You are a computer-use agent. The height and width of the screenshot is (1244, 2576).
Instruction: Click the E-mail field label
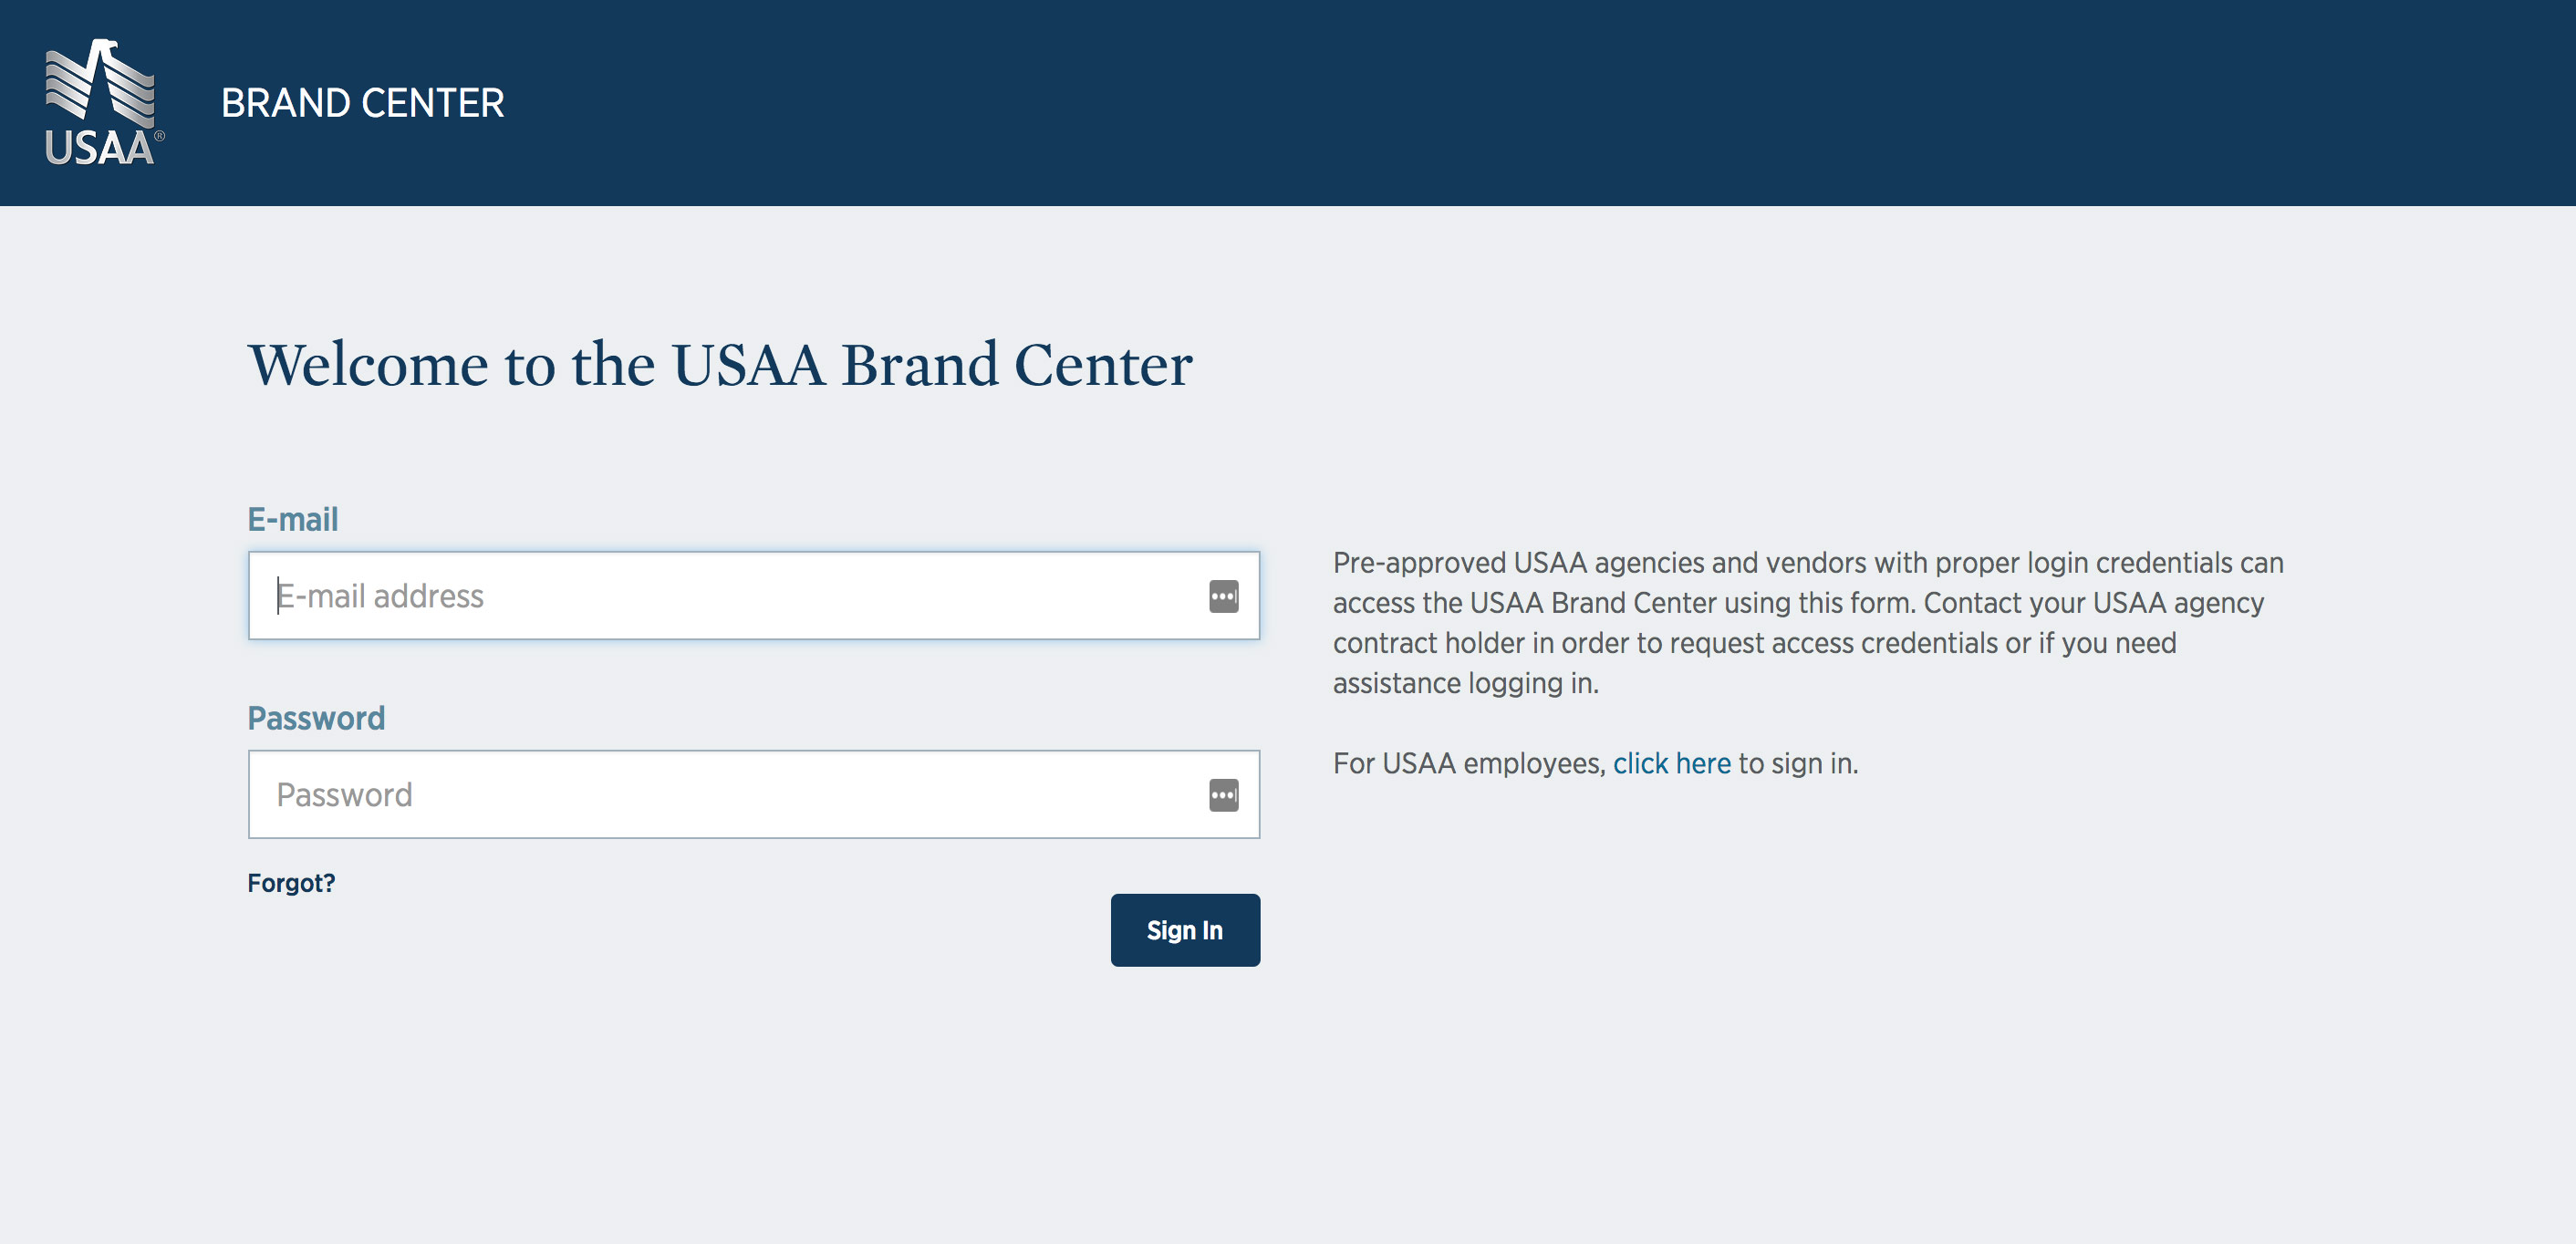(293, 519)
